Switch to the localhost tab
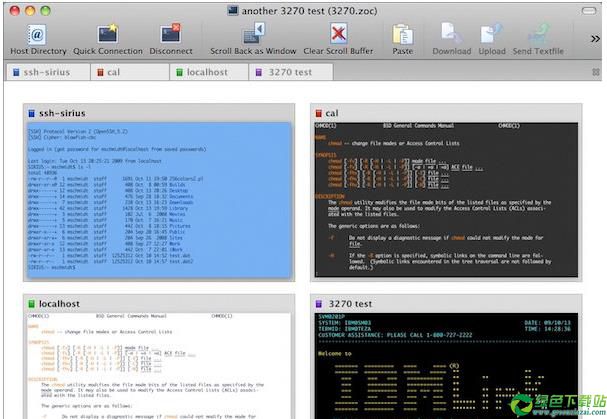This screenshot has height=419, width=607. (x=209, y=72)
